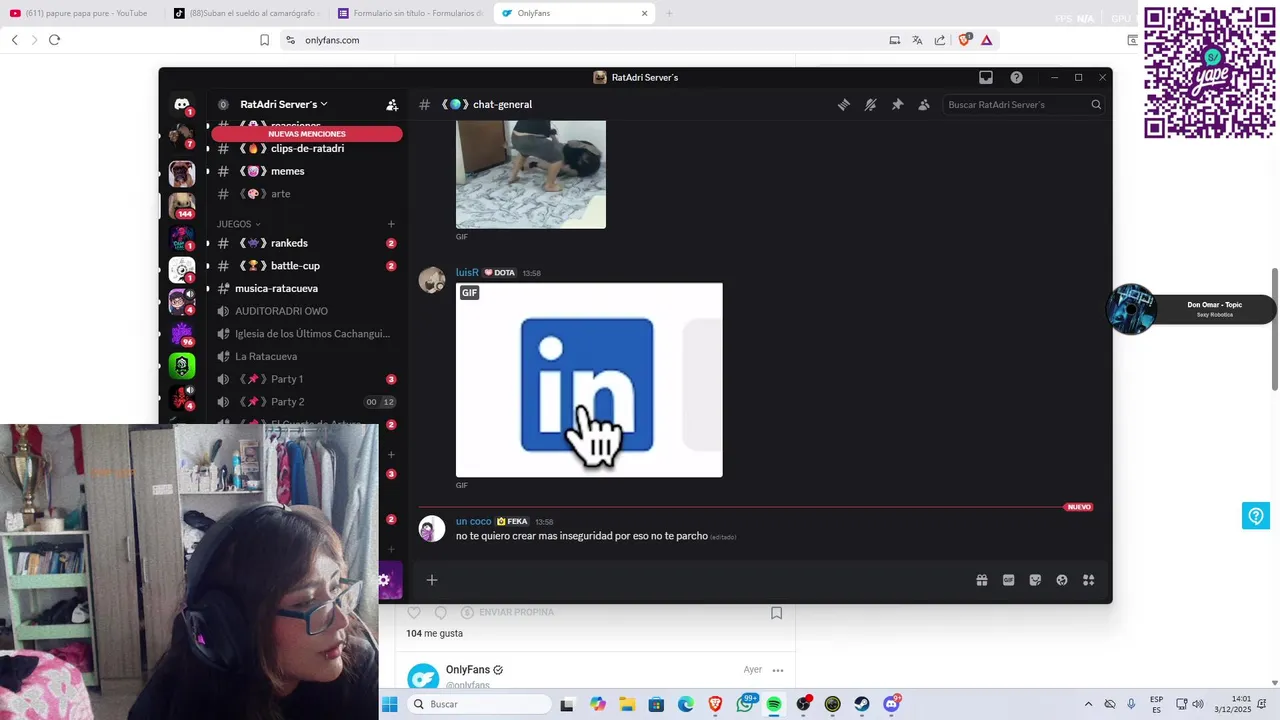Viewport: 1280px width, 720px height.
Task: Open a new browser tab
Action: 669,13
